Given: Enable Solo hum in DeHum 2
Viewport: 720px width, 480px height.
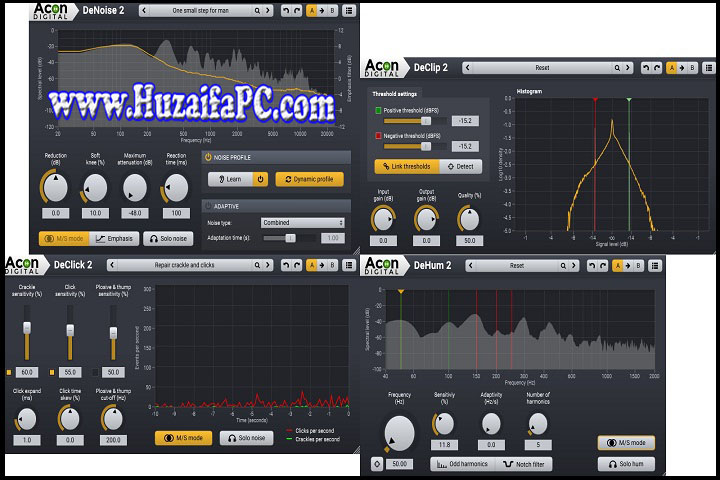Looking at the screenshot, I should (x=626, y=464).
